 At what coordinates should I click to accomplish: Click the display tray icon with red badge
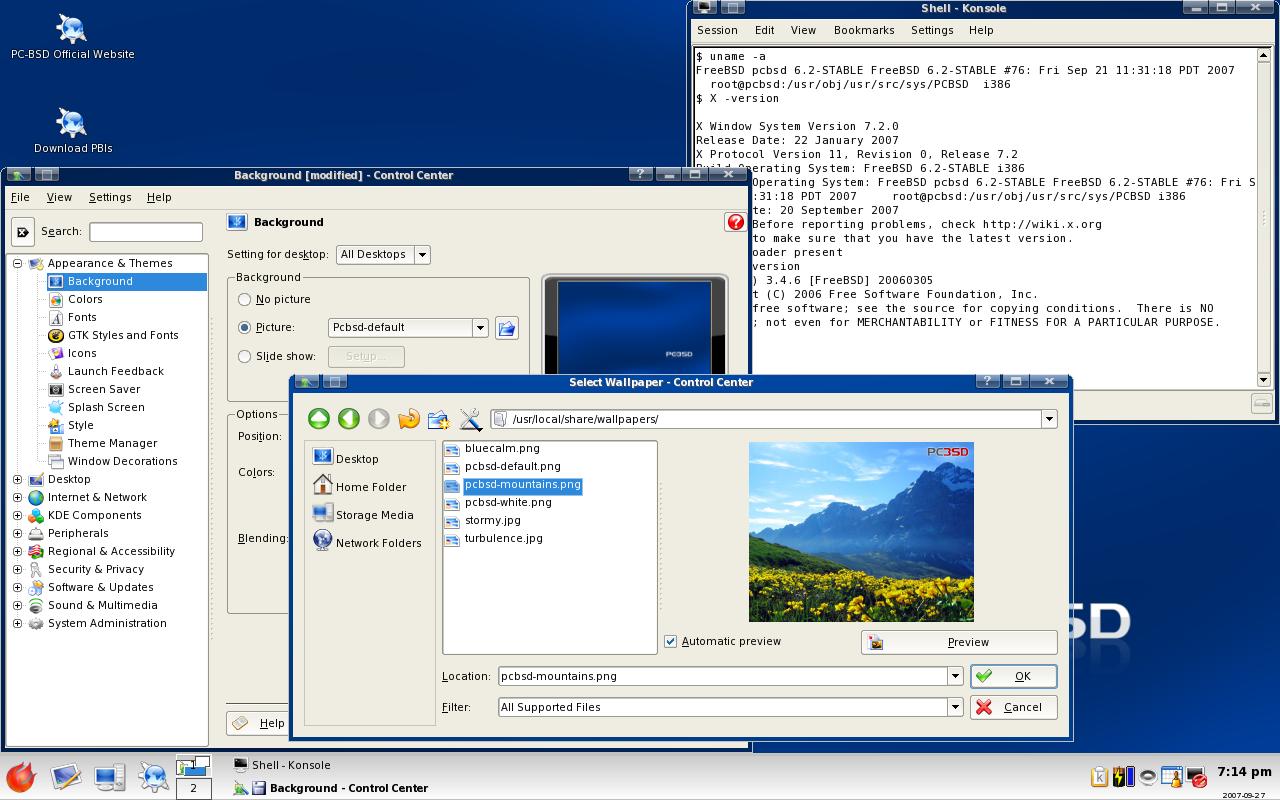click(1196, 777)
